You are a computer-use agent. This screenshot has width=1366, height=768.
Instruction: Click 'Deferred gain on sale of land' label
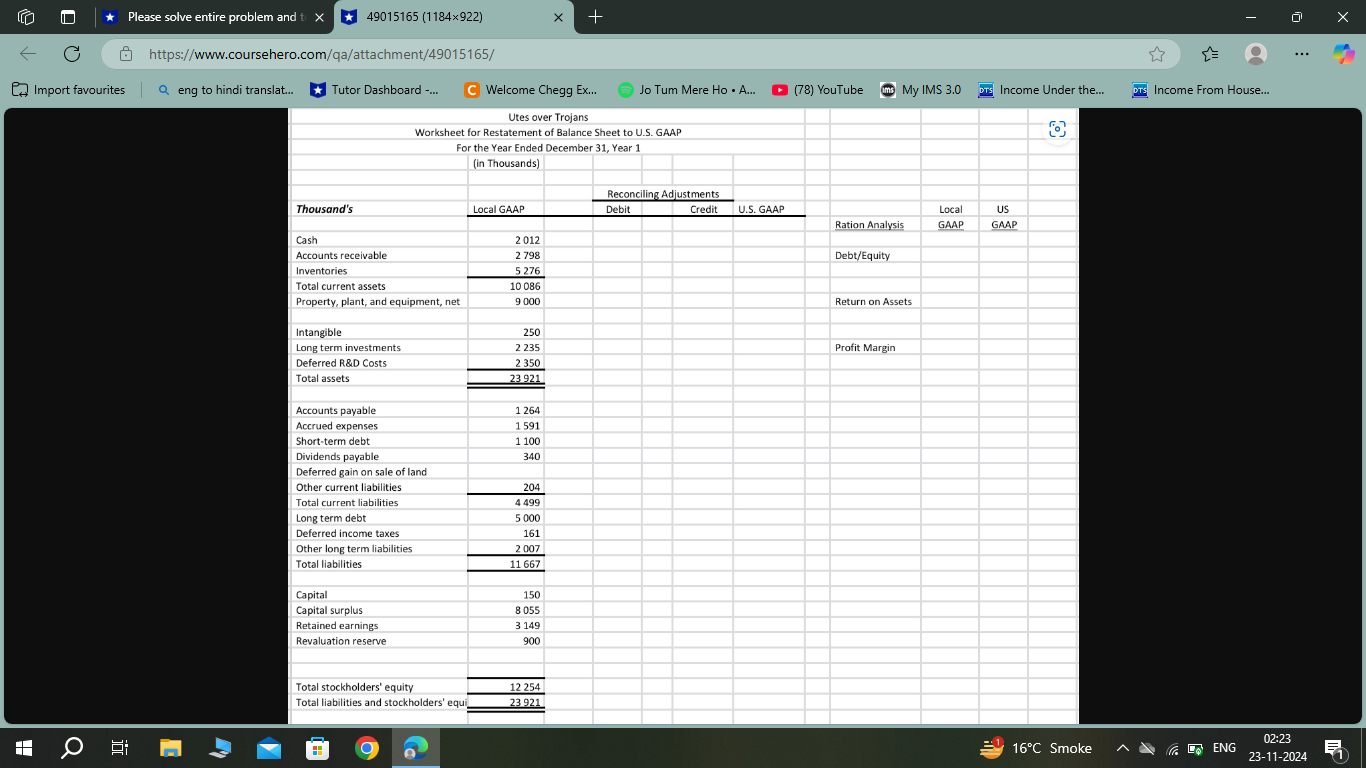(x=361, y=472)
